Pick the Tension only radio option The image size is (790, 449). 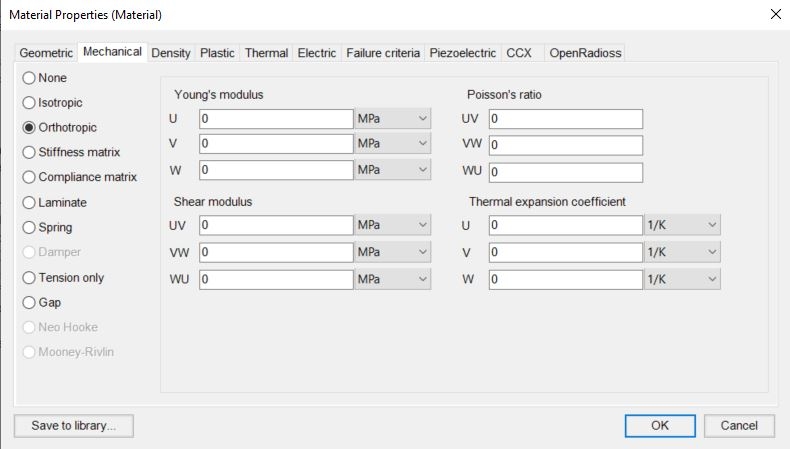point(29,278)
